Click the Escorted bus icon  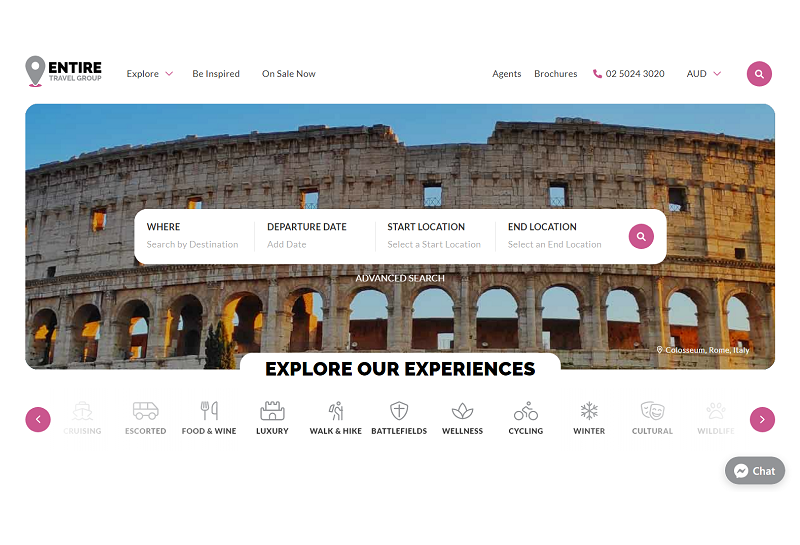click(145, 411)
